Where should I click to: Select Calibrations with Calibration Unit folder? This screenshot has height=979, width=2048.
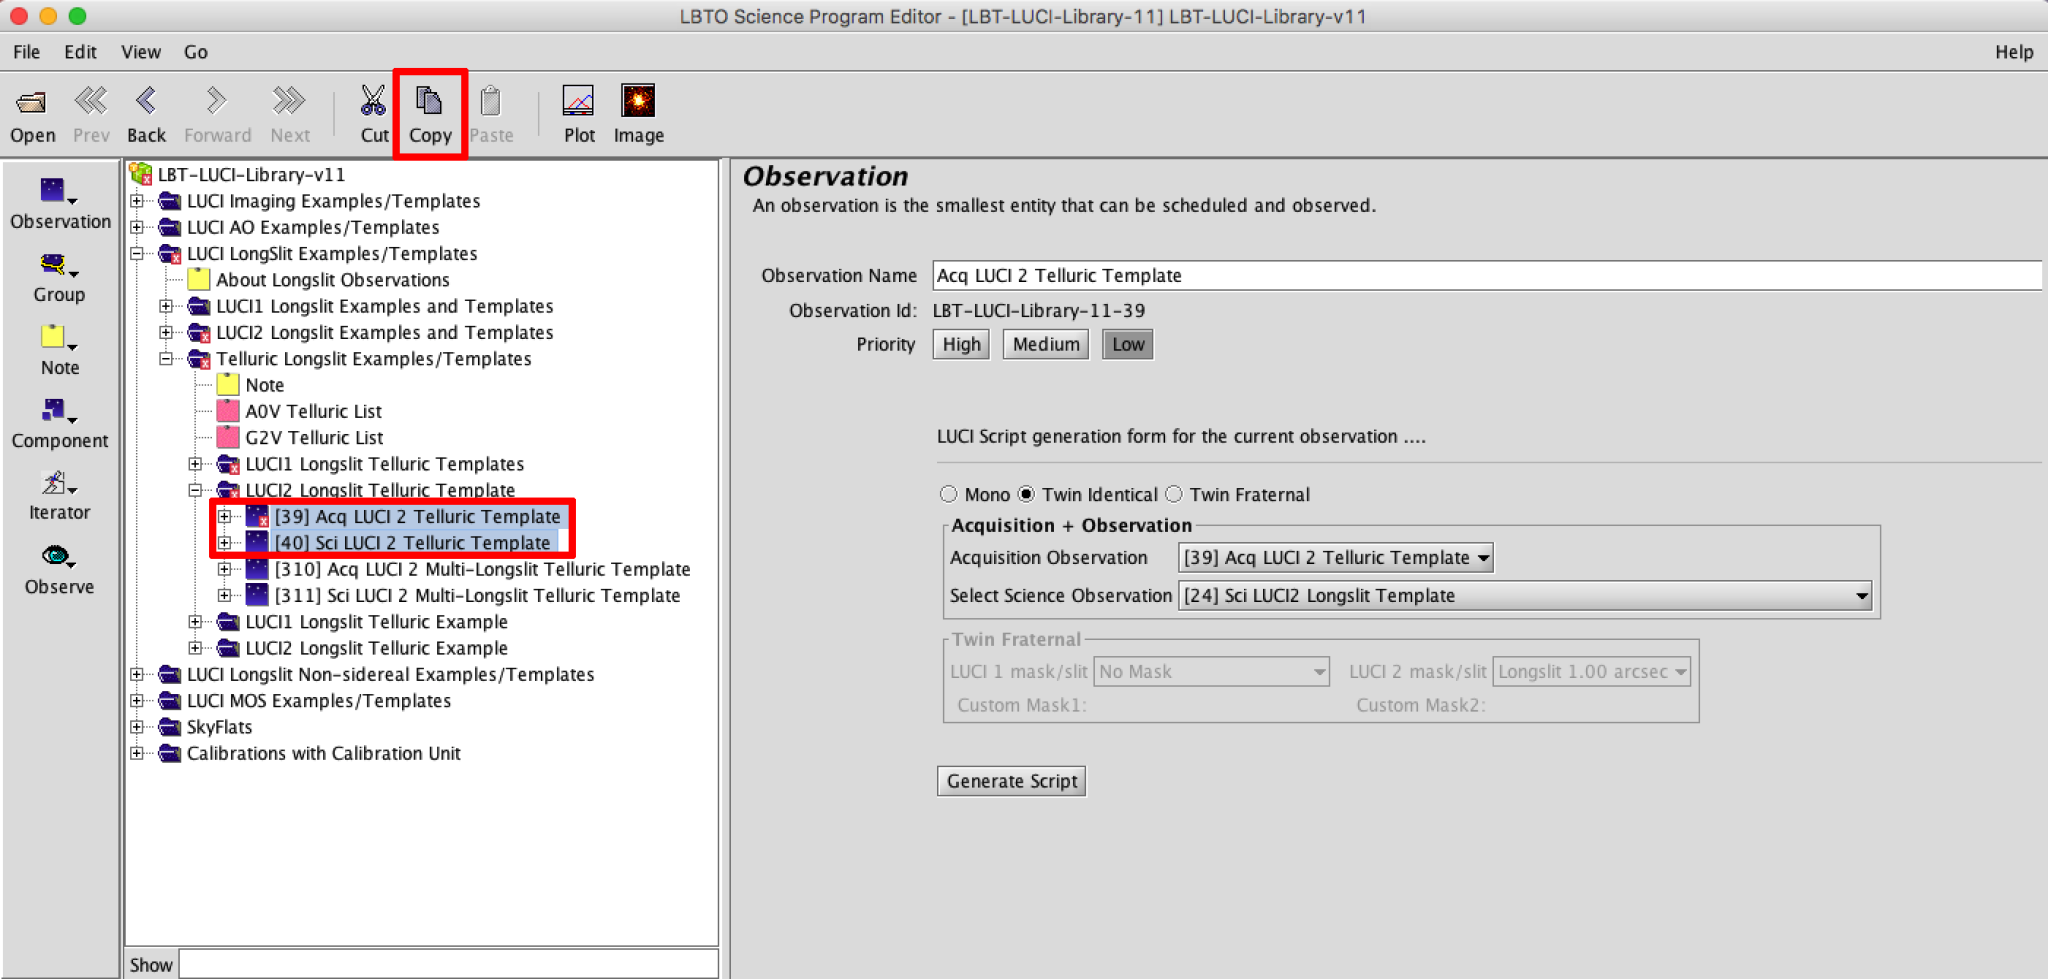[x=323, y=753]
